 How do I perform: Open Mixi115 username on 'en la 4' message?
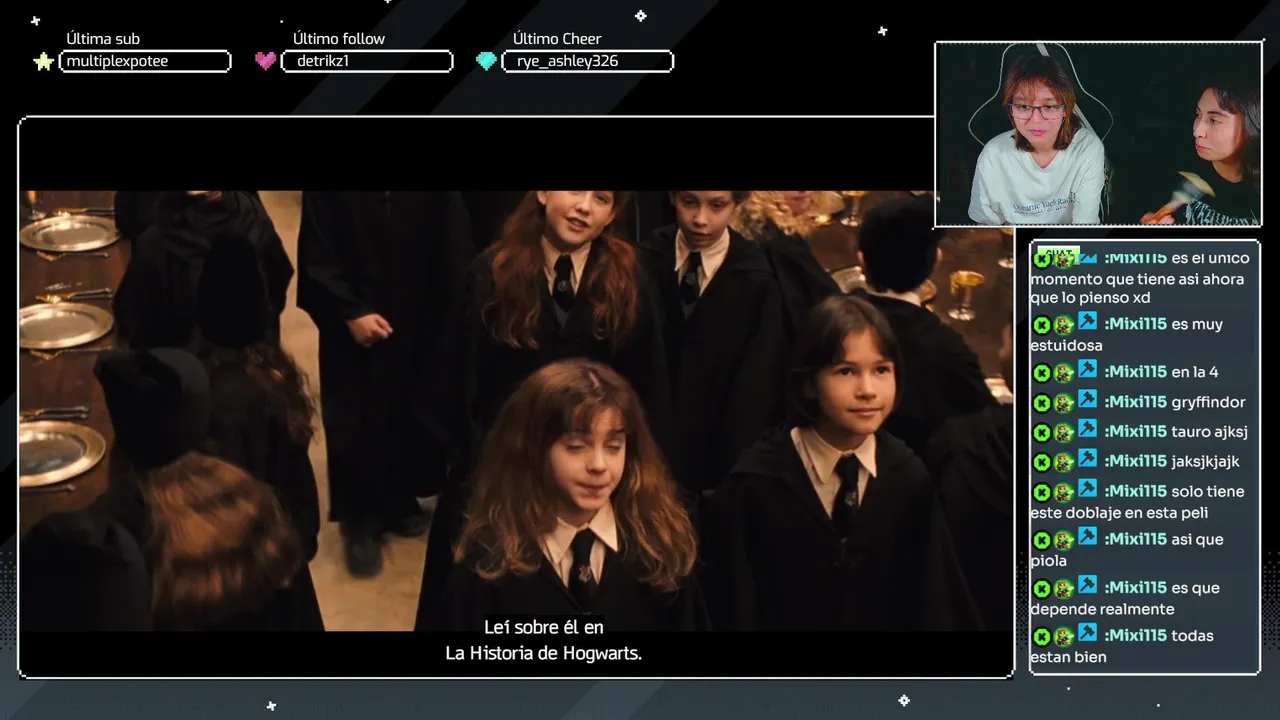(1135, 372)
